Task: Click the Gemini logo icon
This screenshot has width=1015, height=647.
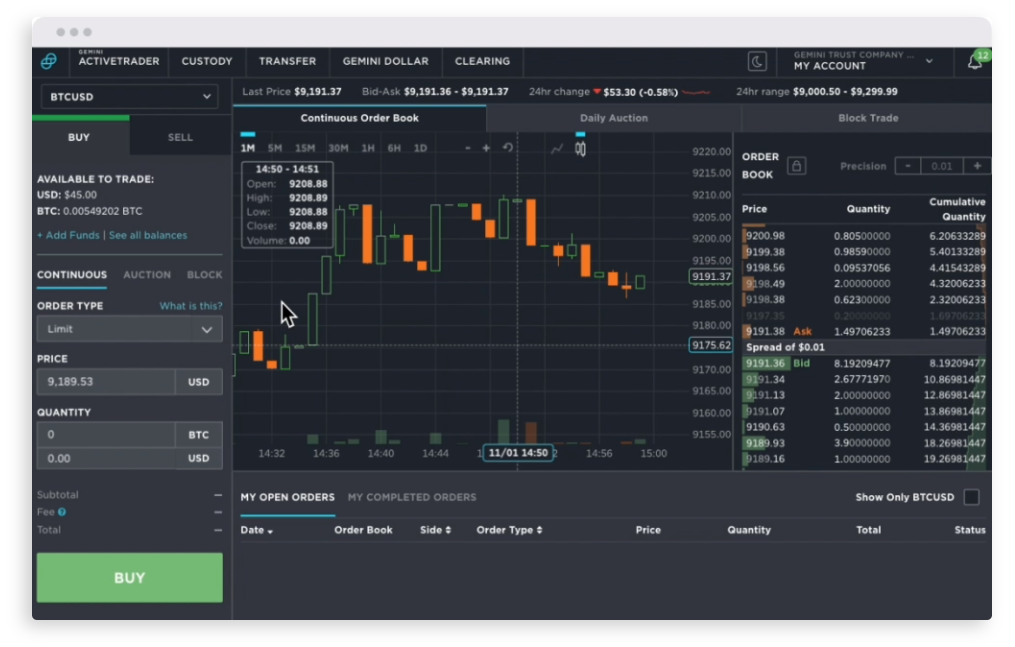Action: (49, 61)
